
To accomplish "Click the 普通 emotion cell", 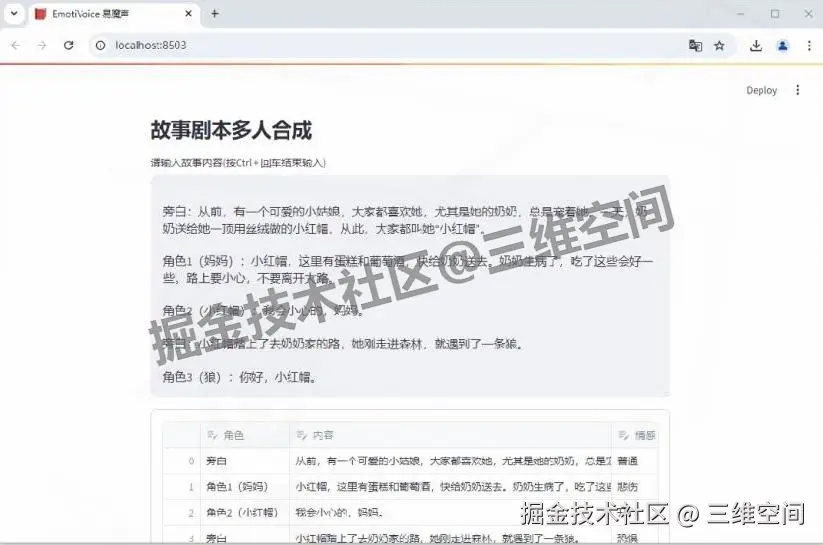I will pyautogui.click(x=635, y=461).
